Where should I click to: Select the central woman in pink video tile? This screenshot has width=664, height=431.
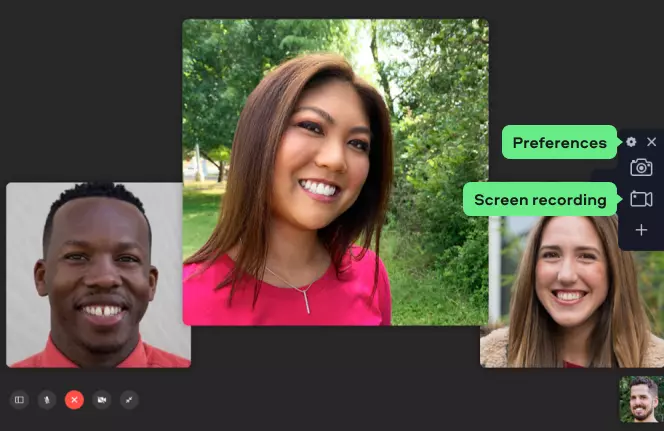pyautogui.click(x=335, y=172)
